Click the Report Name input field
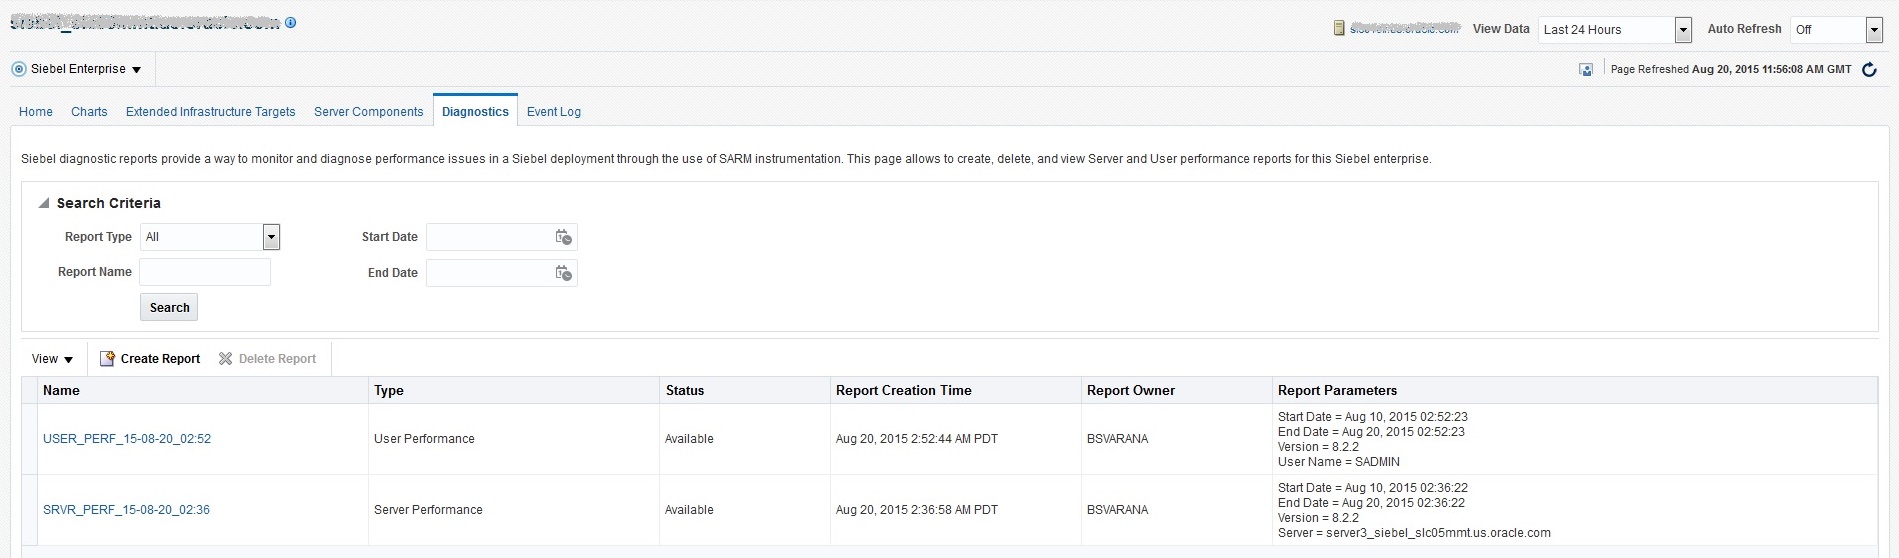This screenshot has height=558, width=1899. click(x=205, y=272)
